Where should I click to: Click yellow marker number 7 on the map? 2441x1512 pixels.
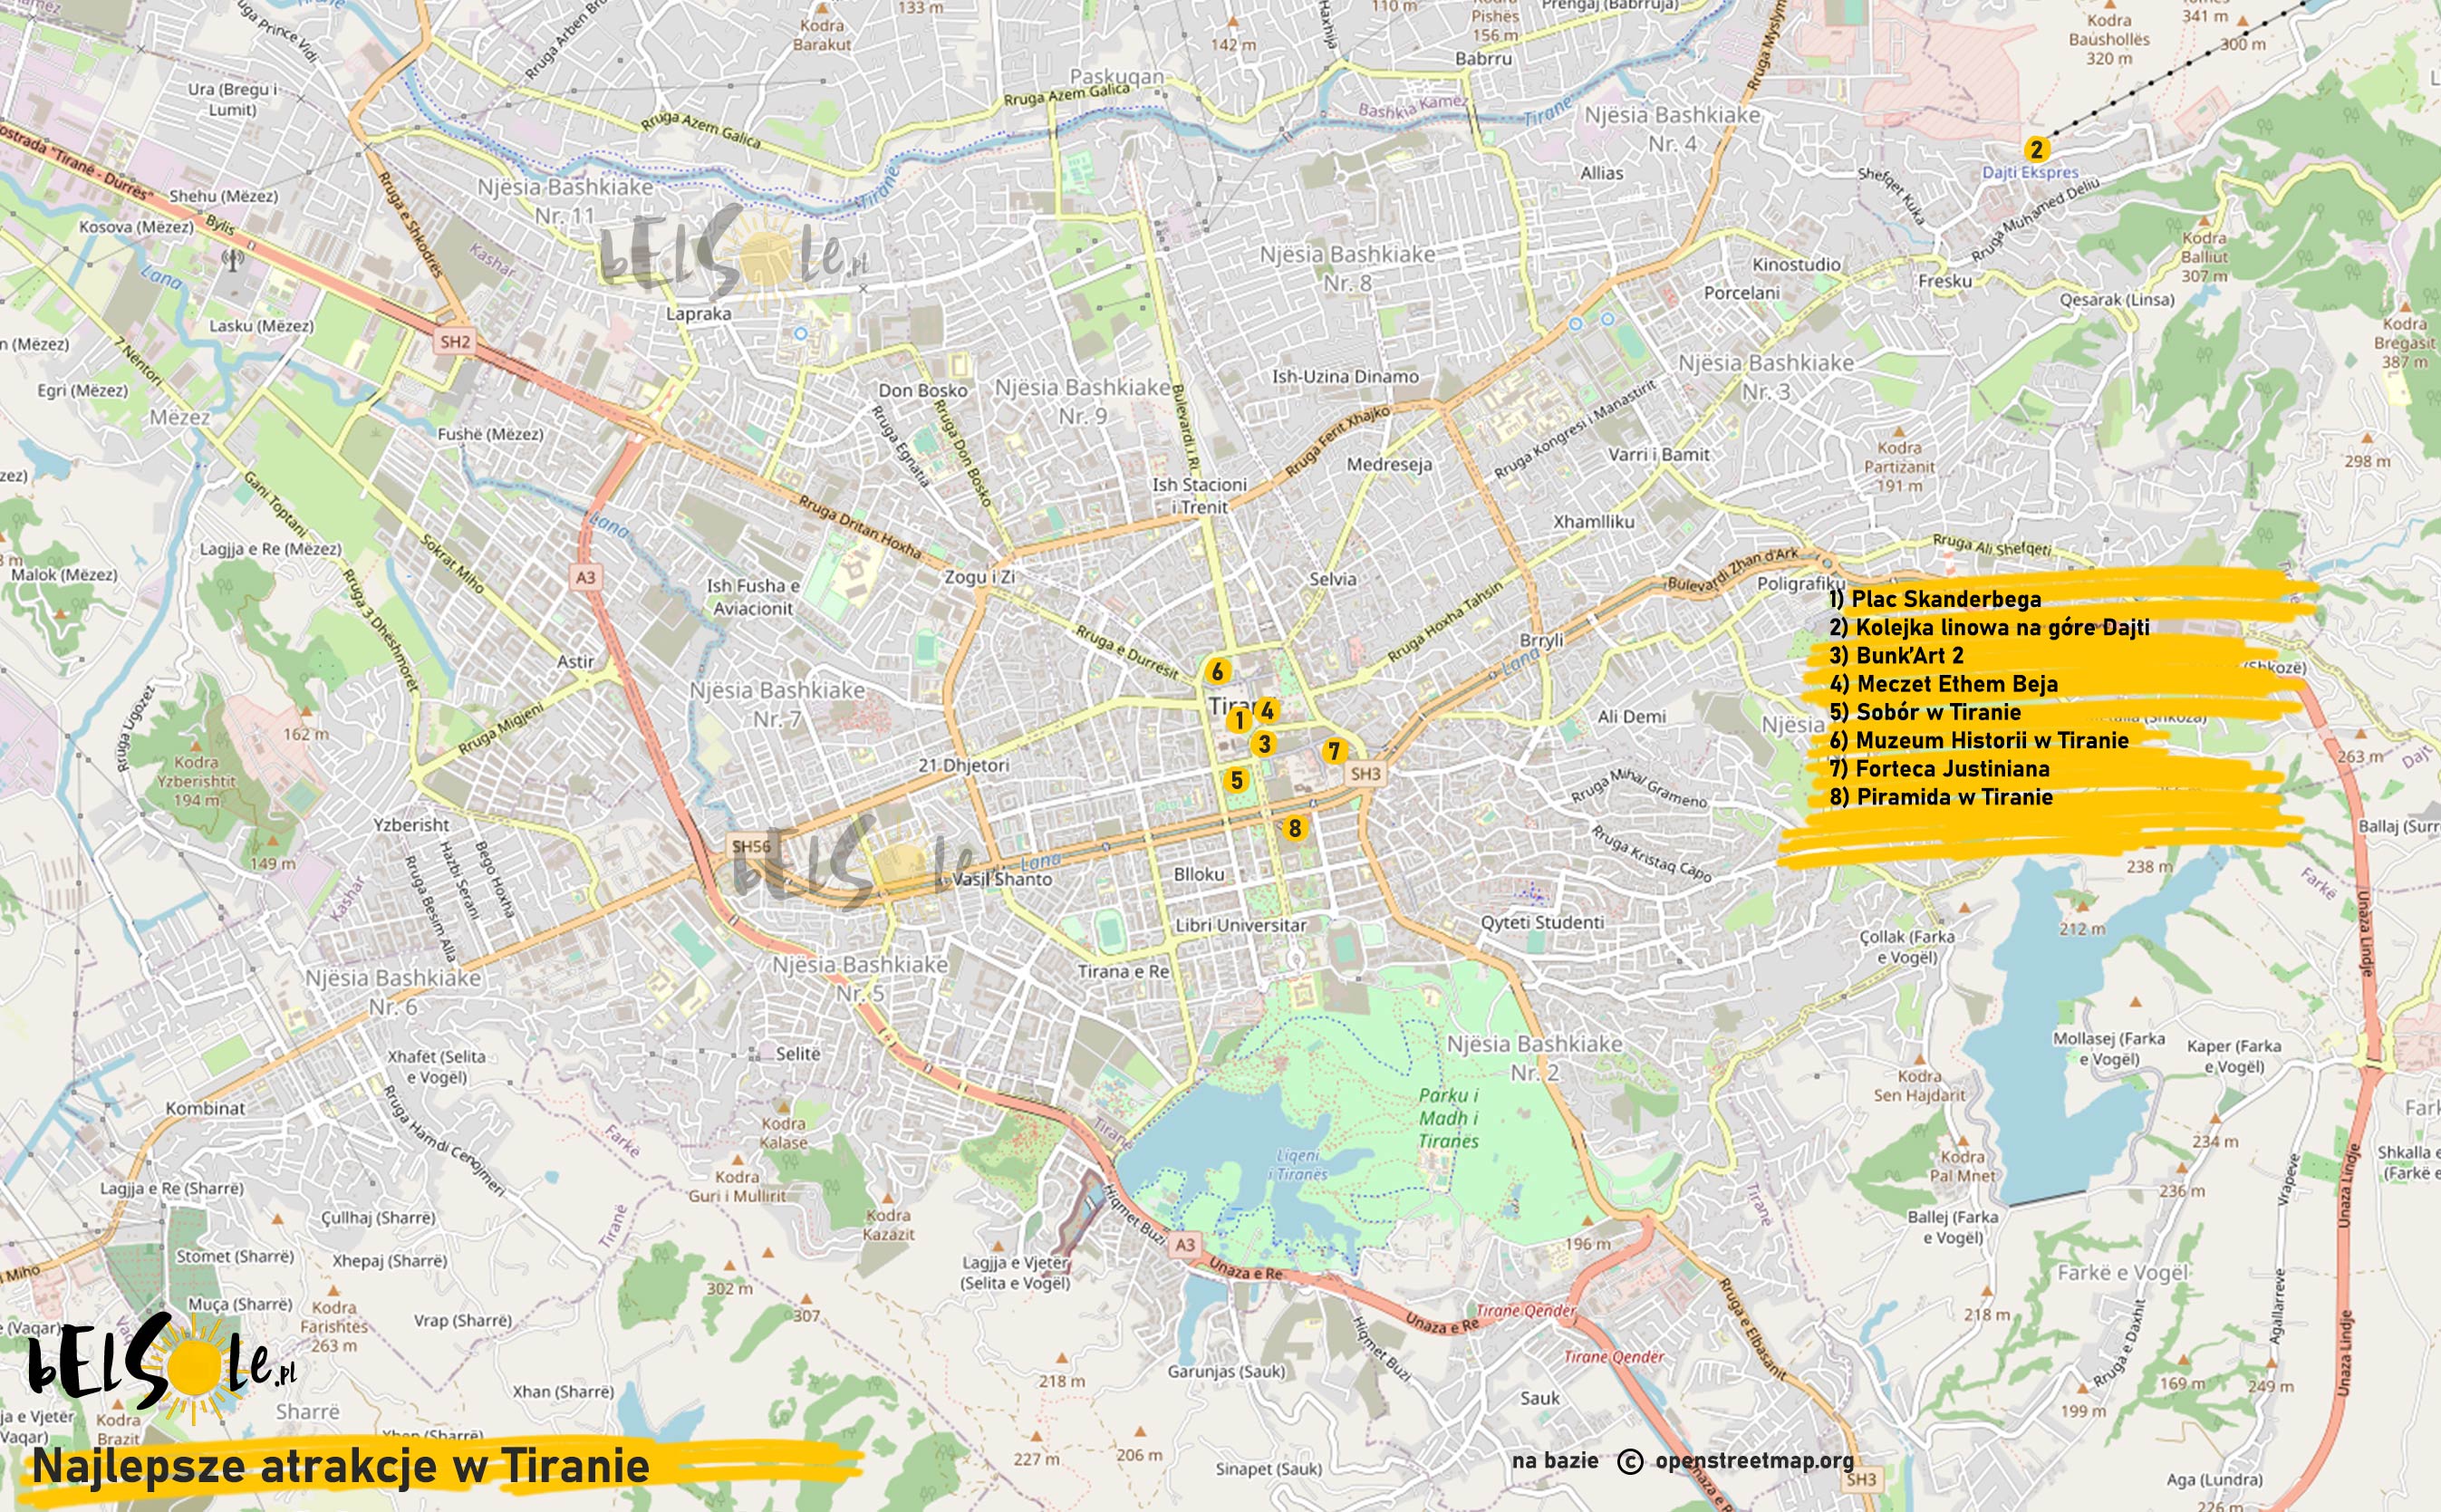pyautogui.click(x=1333, y=751)
